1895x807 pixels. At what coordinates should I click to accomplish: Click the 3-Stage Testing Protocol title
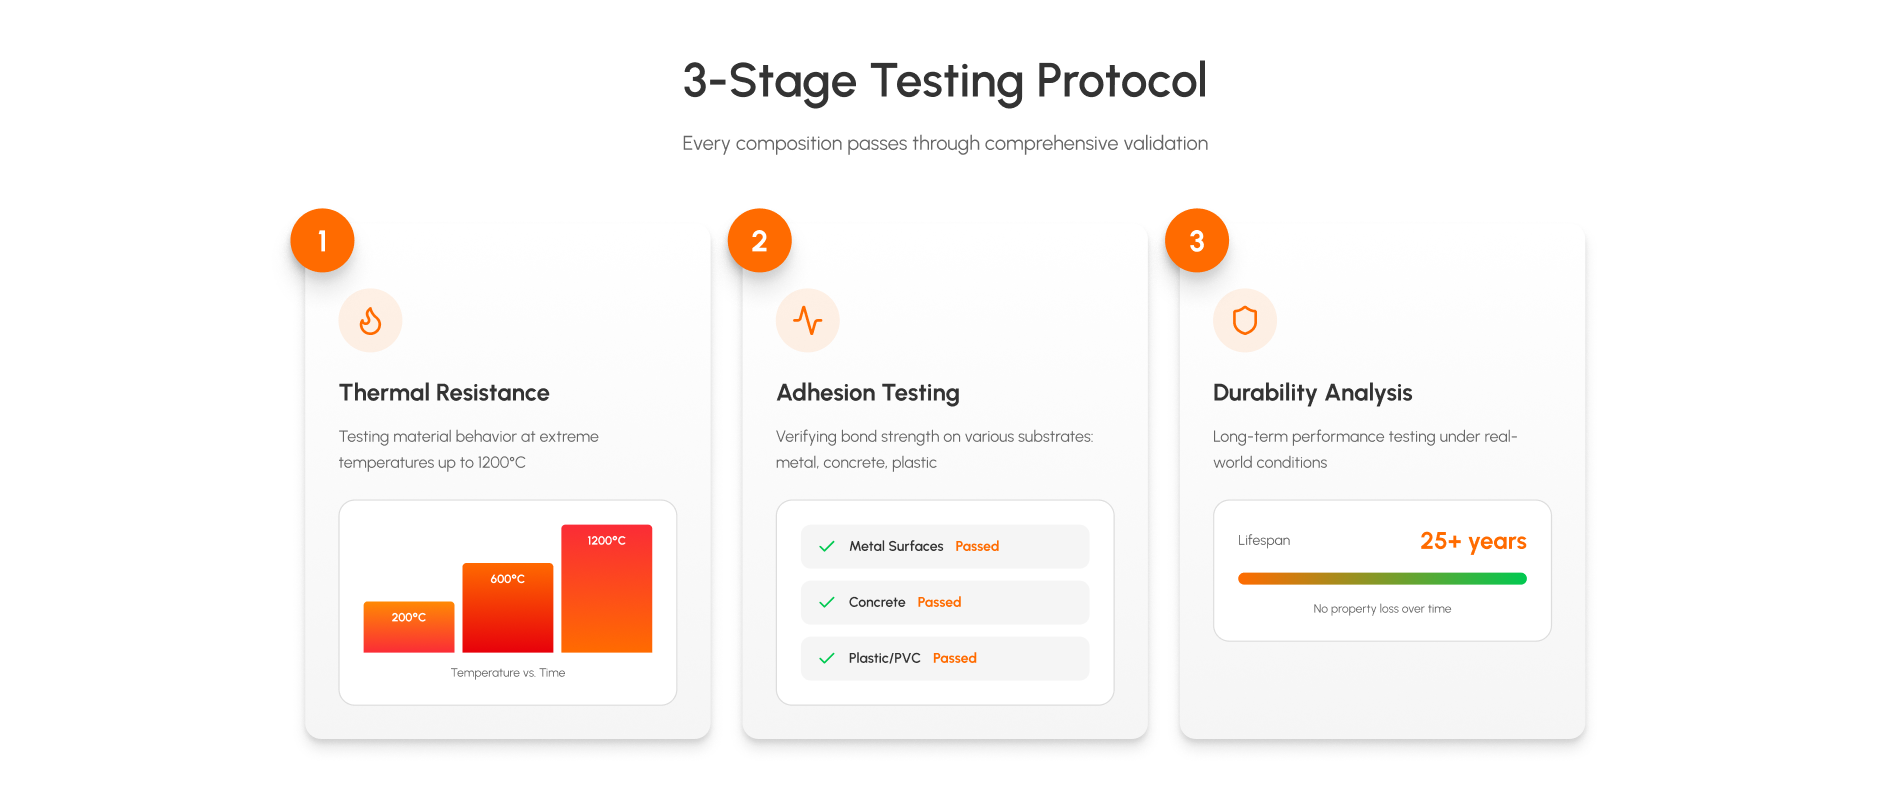tap(945, 81)
